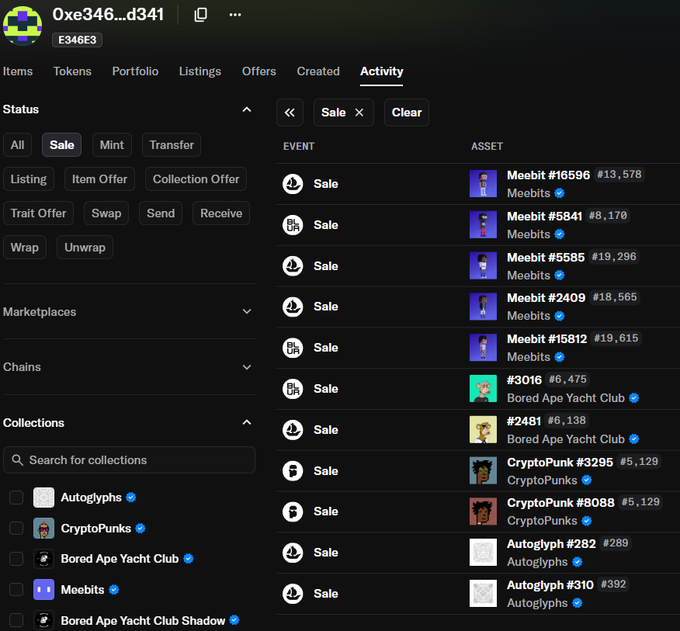Click Bored Ape Yacht Club logo in sidebar
The height and width of the screenshot is (631, 680).
coord(44,559)
